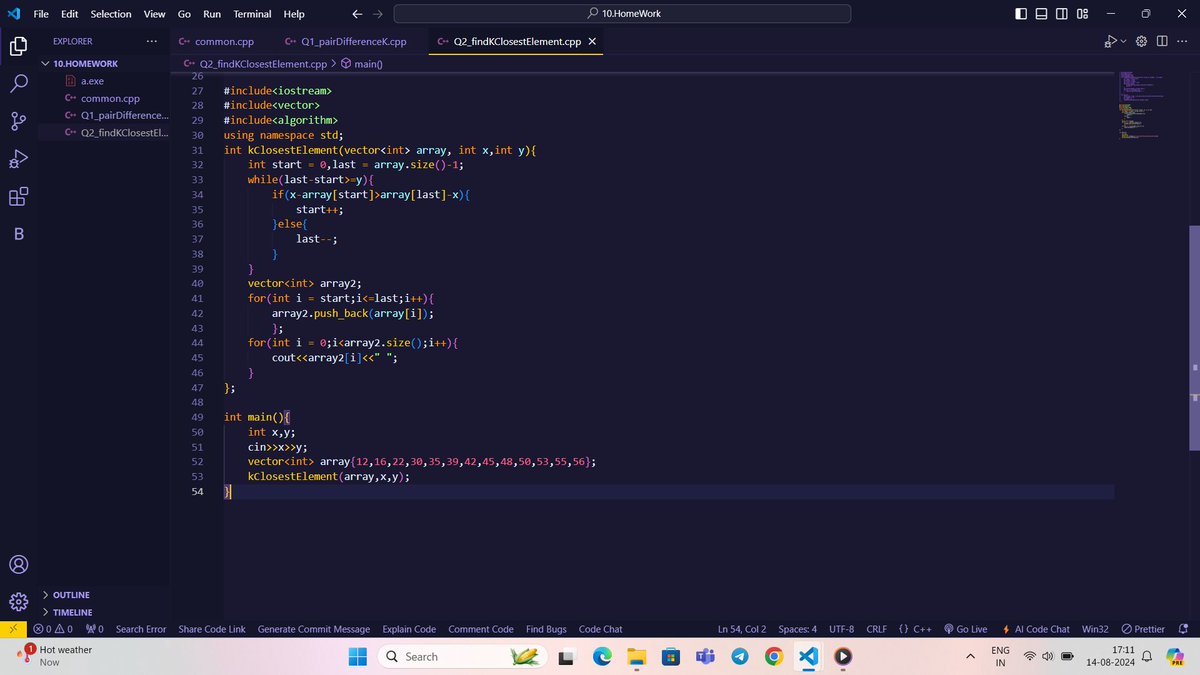The height and width of the screenshot is (675, 1200).
Task: Click the 10.HomeWork command center search box
Action: 622,14
